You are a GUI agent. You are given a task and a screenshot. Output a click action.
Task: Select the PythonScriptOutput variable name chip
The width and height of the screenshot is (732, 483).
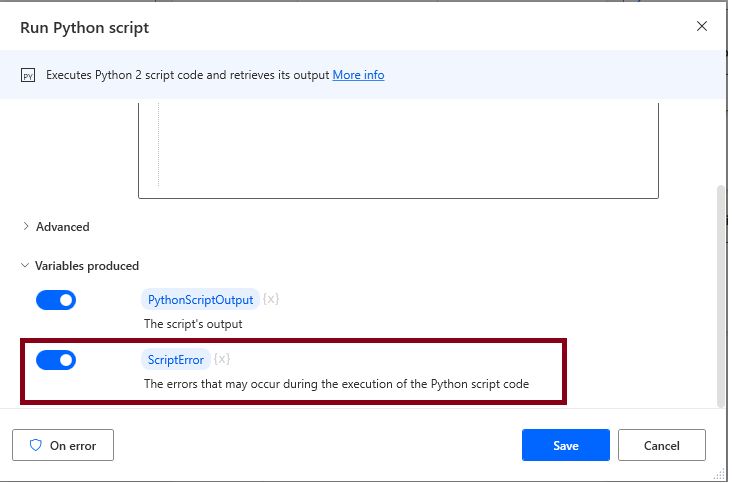click(201, 299)
